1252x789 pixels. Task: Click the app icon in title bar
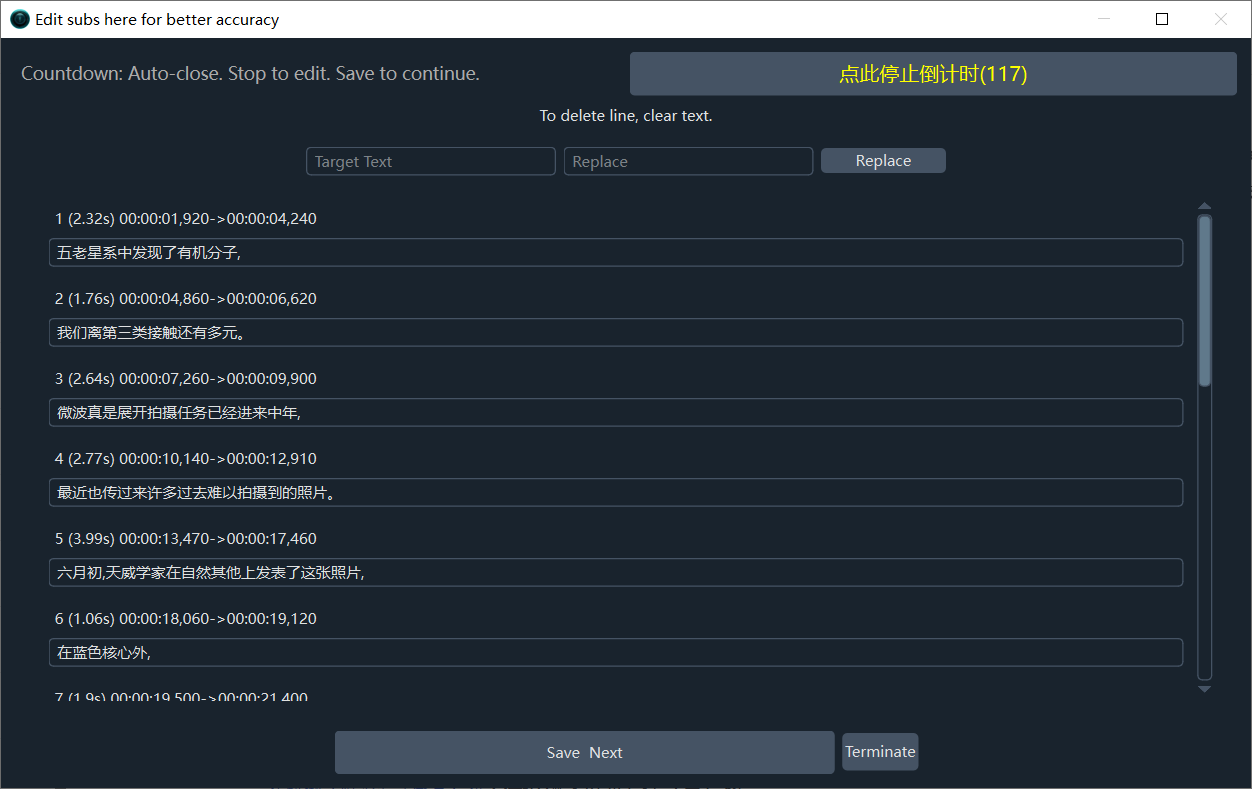click(x=19, y=19)
